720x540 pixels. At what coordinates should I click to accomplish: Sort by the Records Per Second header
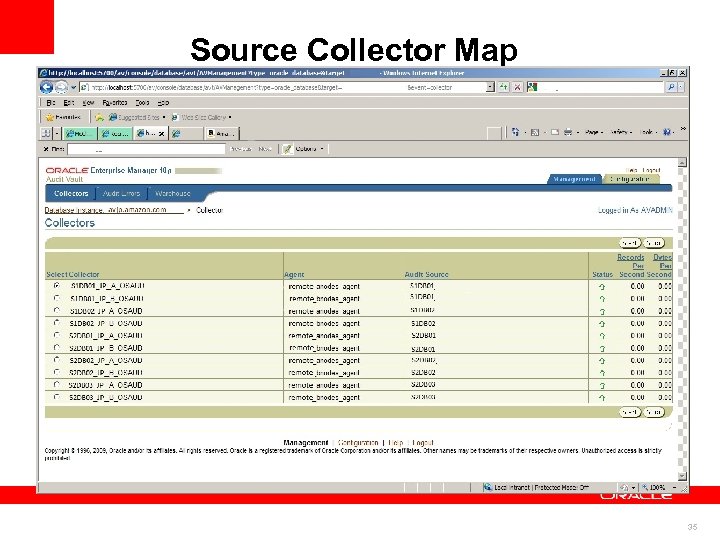tap(631, 265)
